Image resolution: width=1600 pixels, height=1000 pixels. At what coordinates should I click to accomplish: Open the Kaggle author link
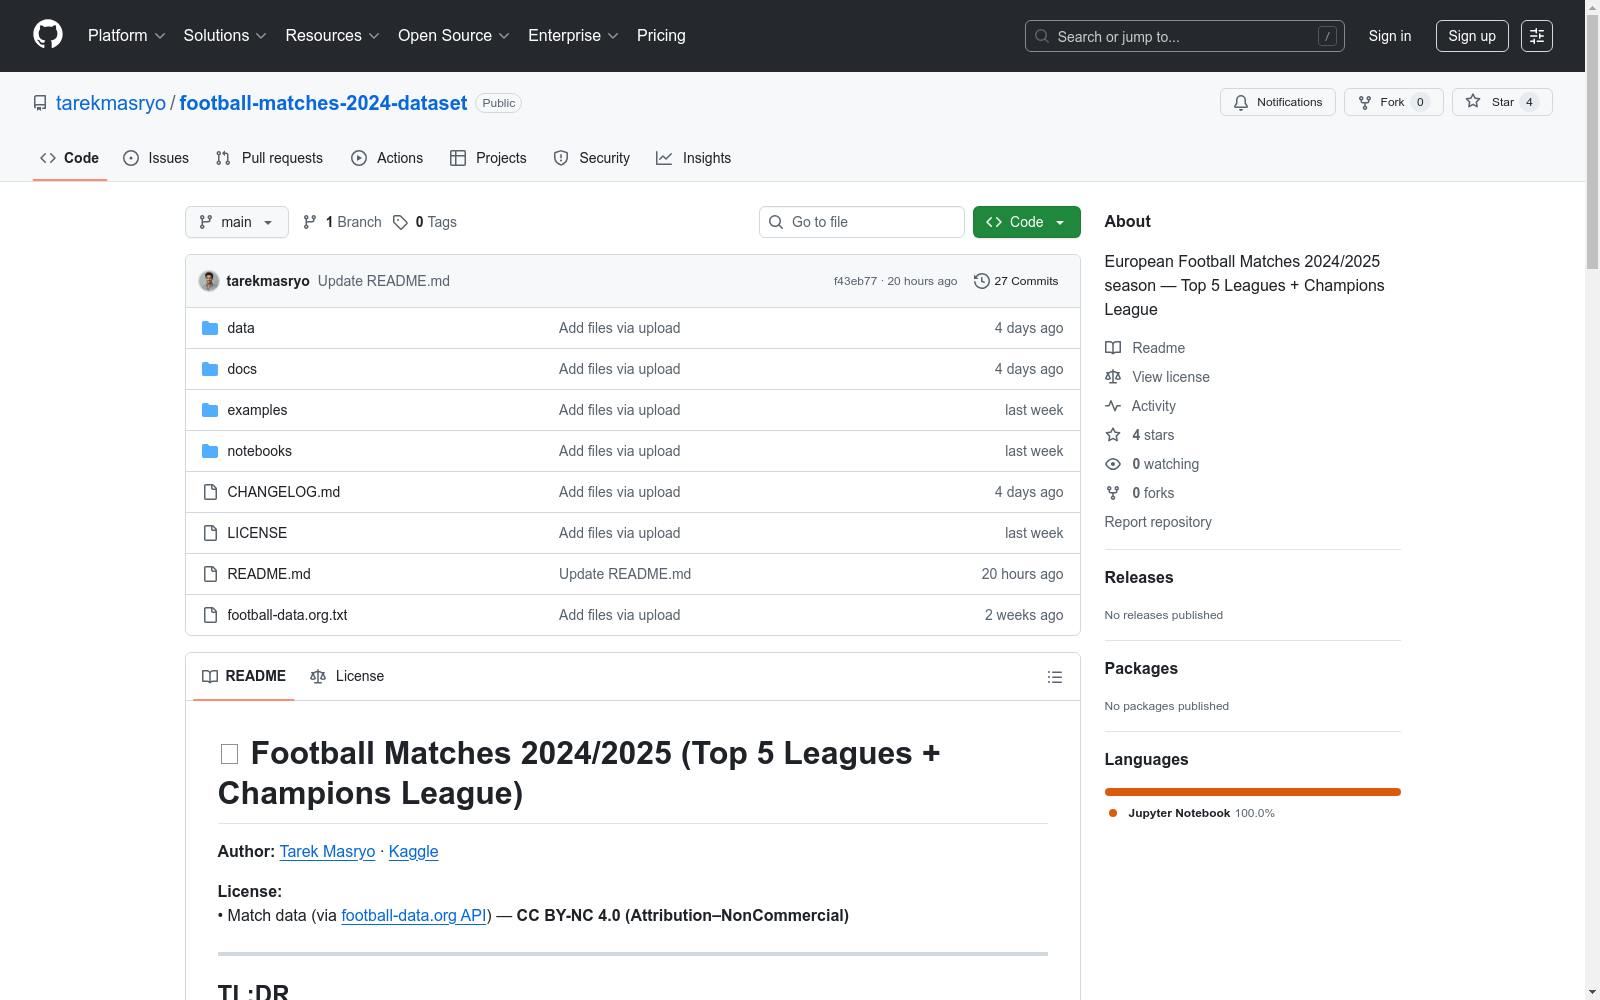[413, 851]
